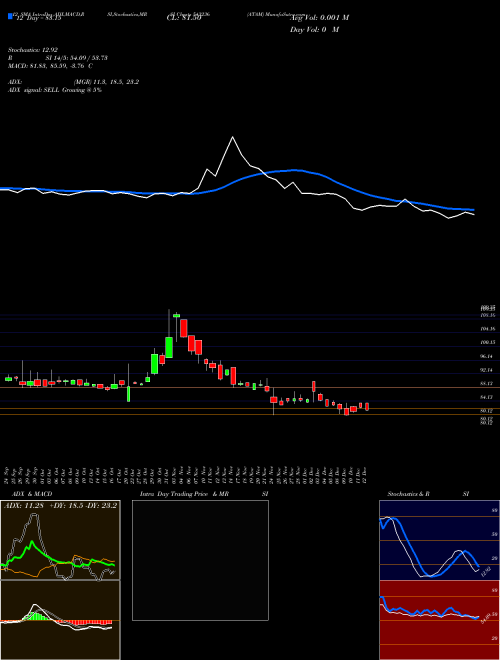
Task: Click the green ADX line peak in ADX panel
Action: pos(30,543)
